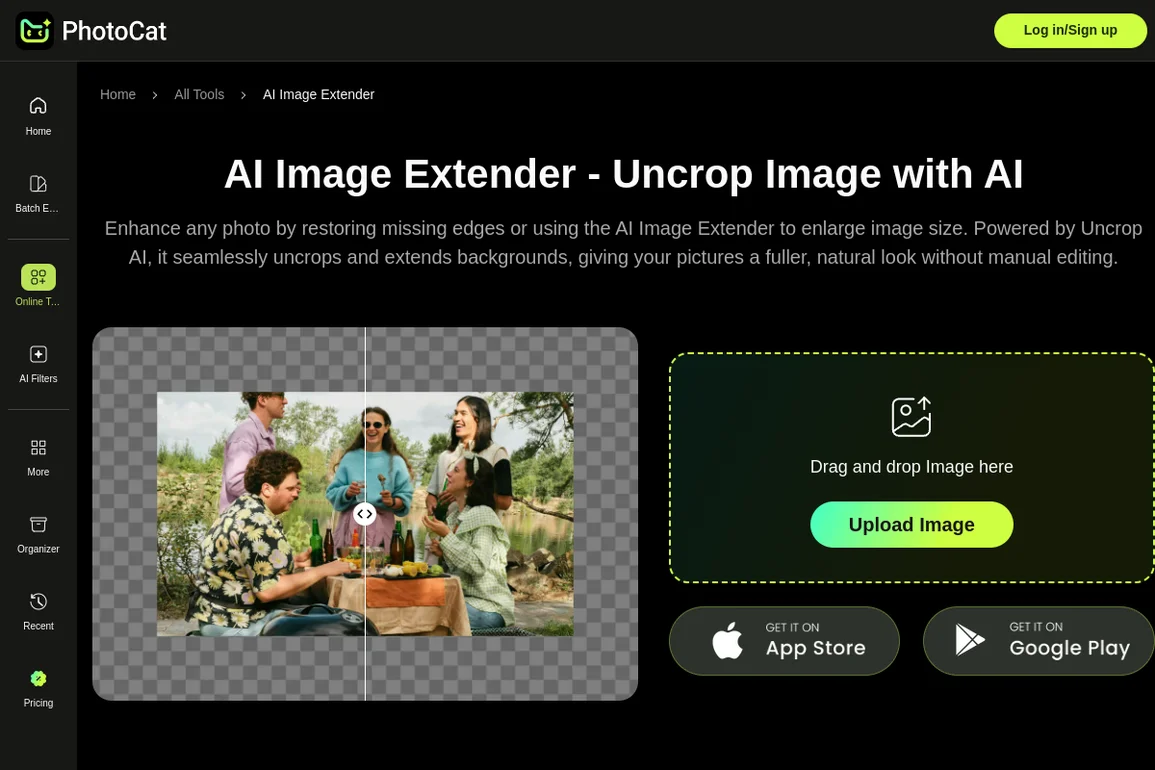Click the Log in/Sign up button
This screenshot has height=770, width=1155.
point(1070,30)
